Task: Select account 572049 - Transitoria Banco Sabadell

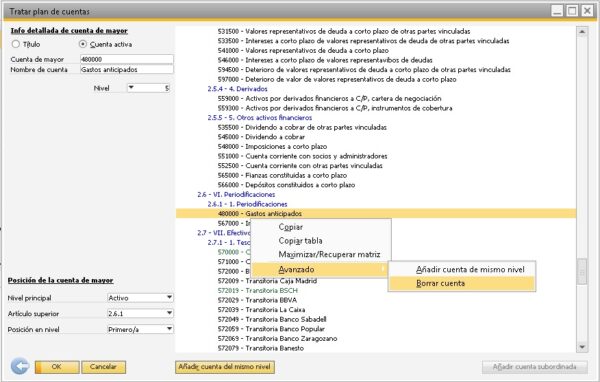Action: (x=272, y=319)
